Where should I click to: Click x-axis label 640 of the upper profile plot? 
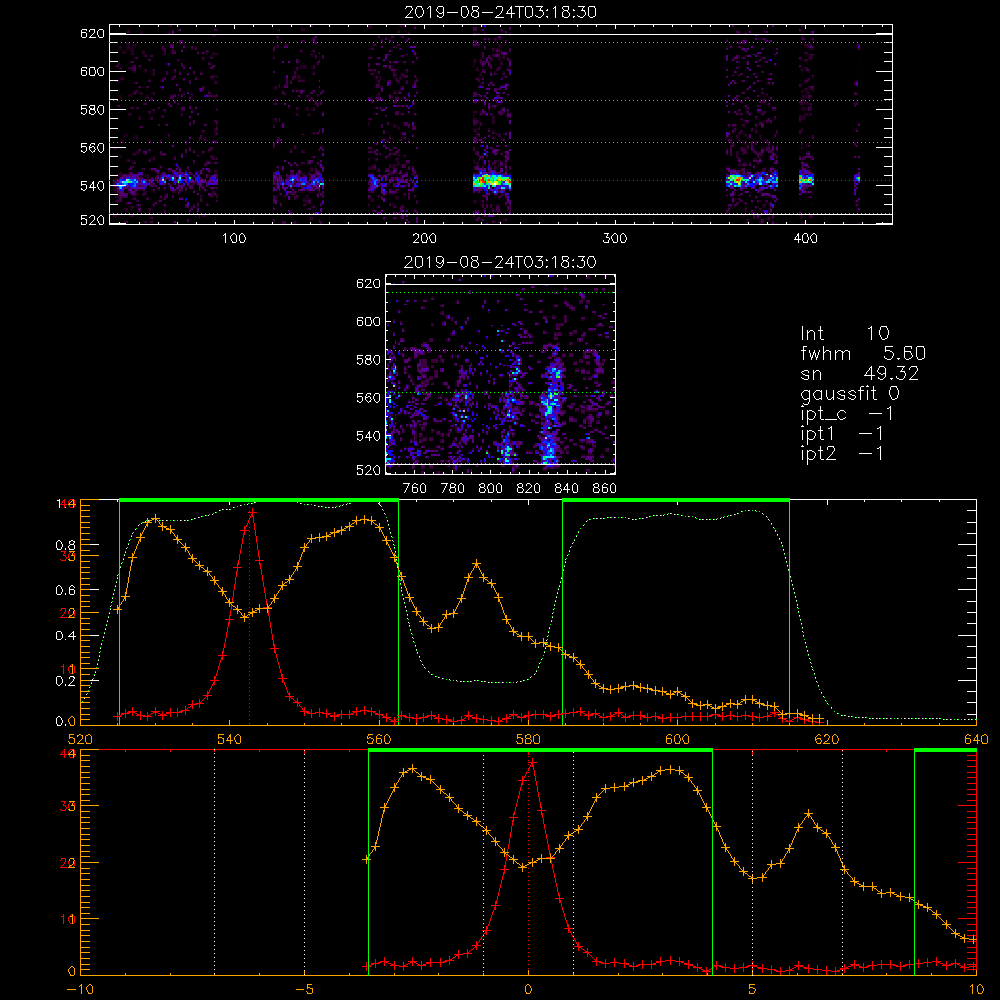(976, 740)
